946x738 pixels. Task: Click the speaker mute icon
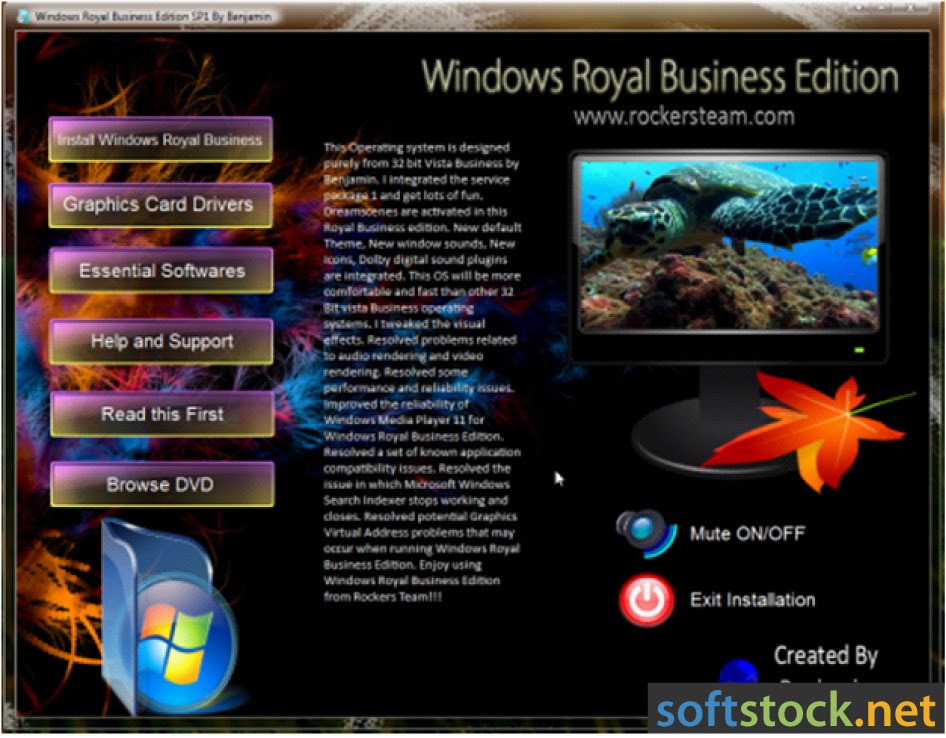646,533
